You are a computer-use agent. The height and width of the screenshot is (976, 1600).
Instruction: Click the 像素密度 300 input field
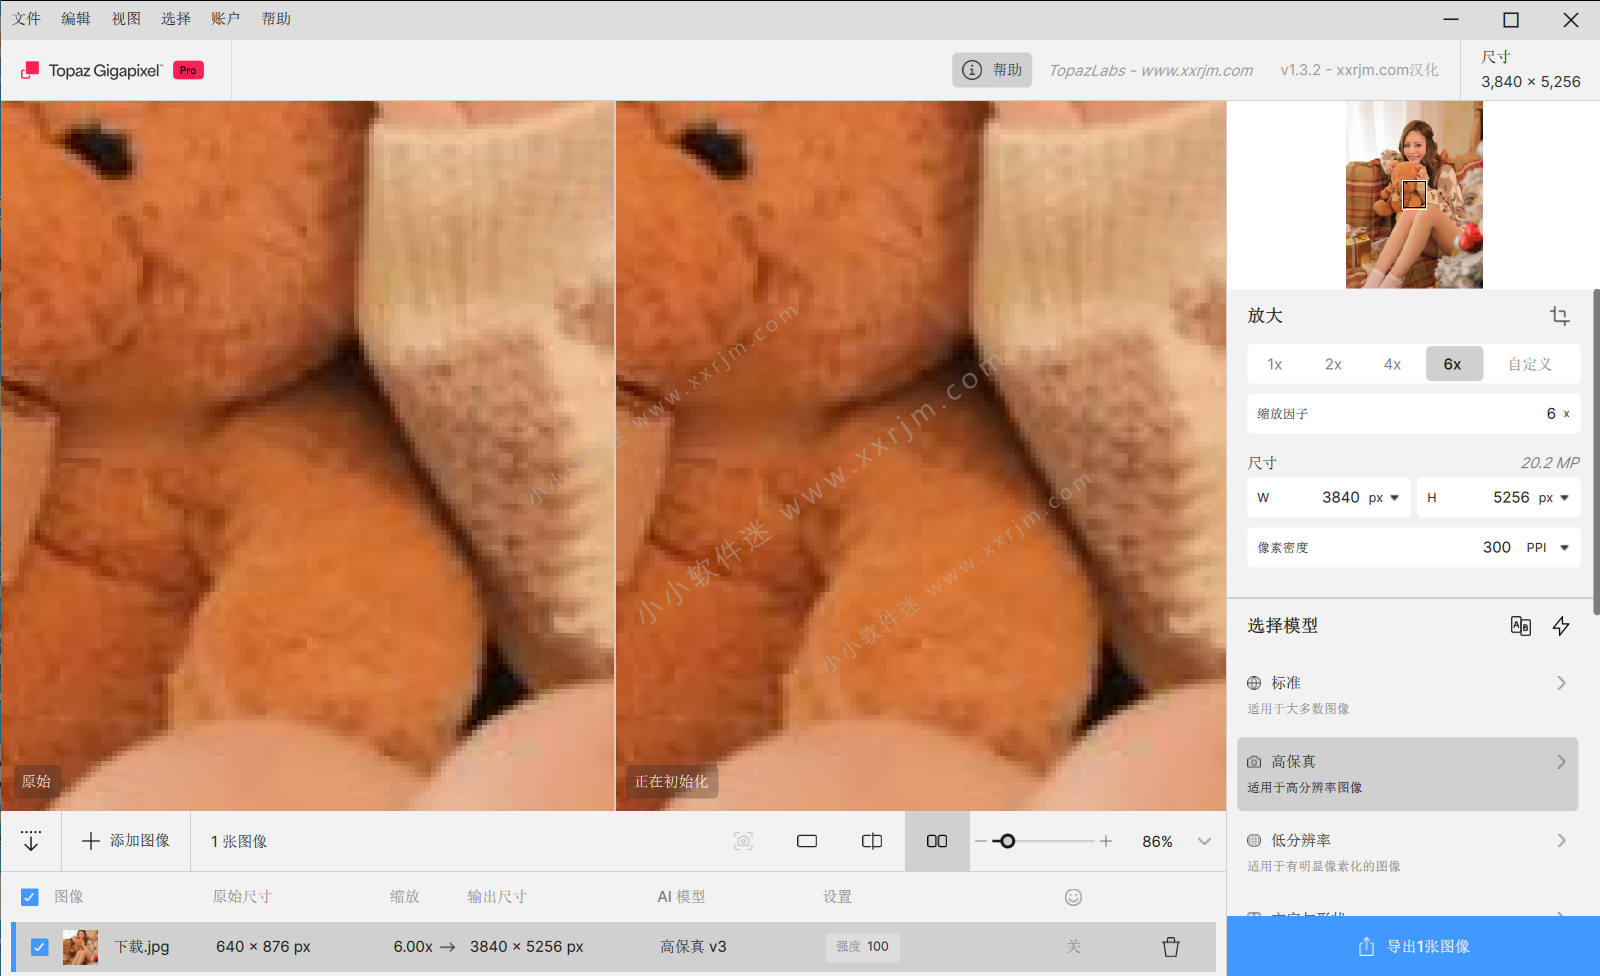(x=1414, y=548)
